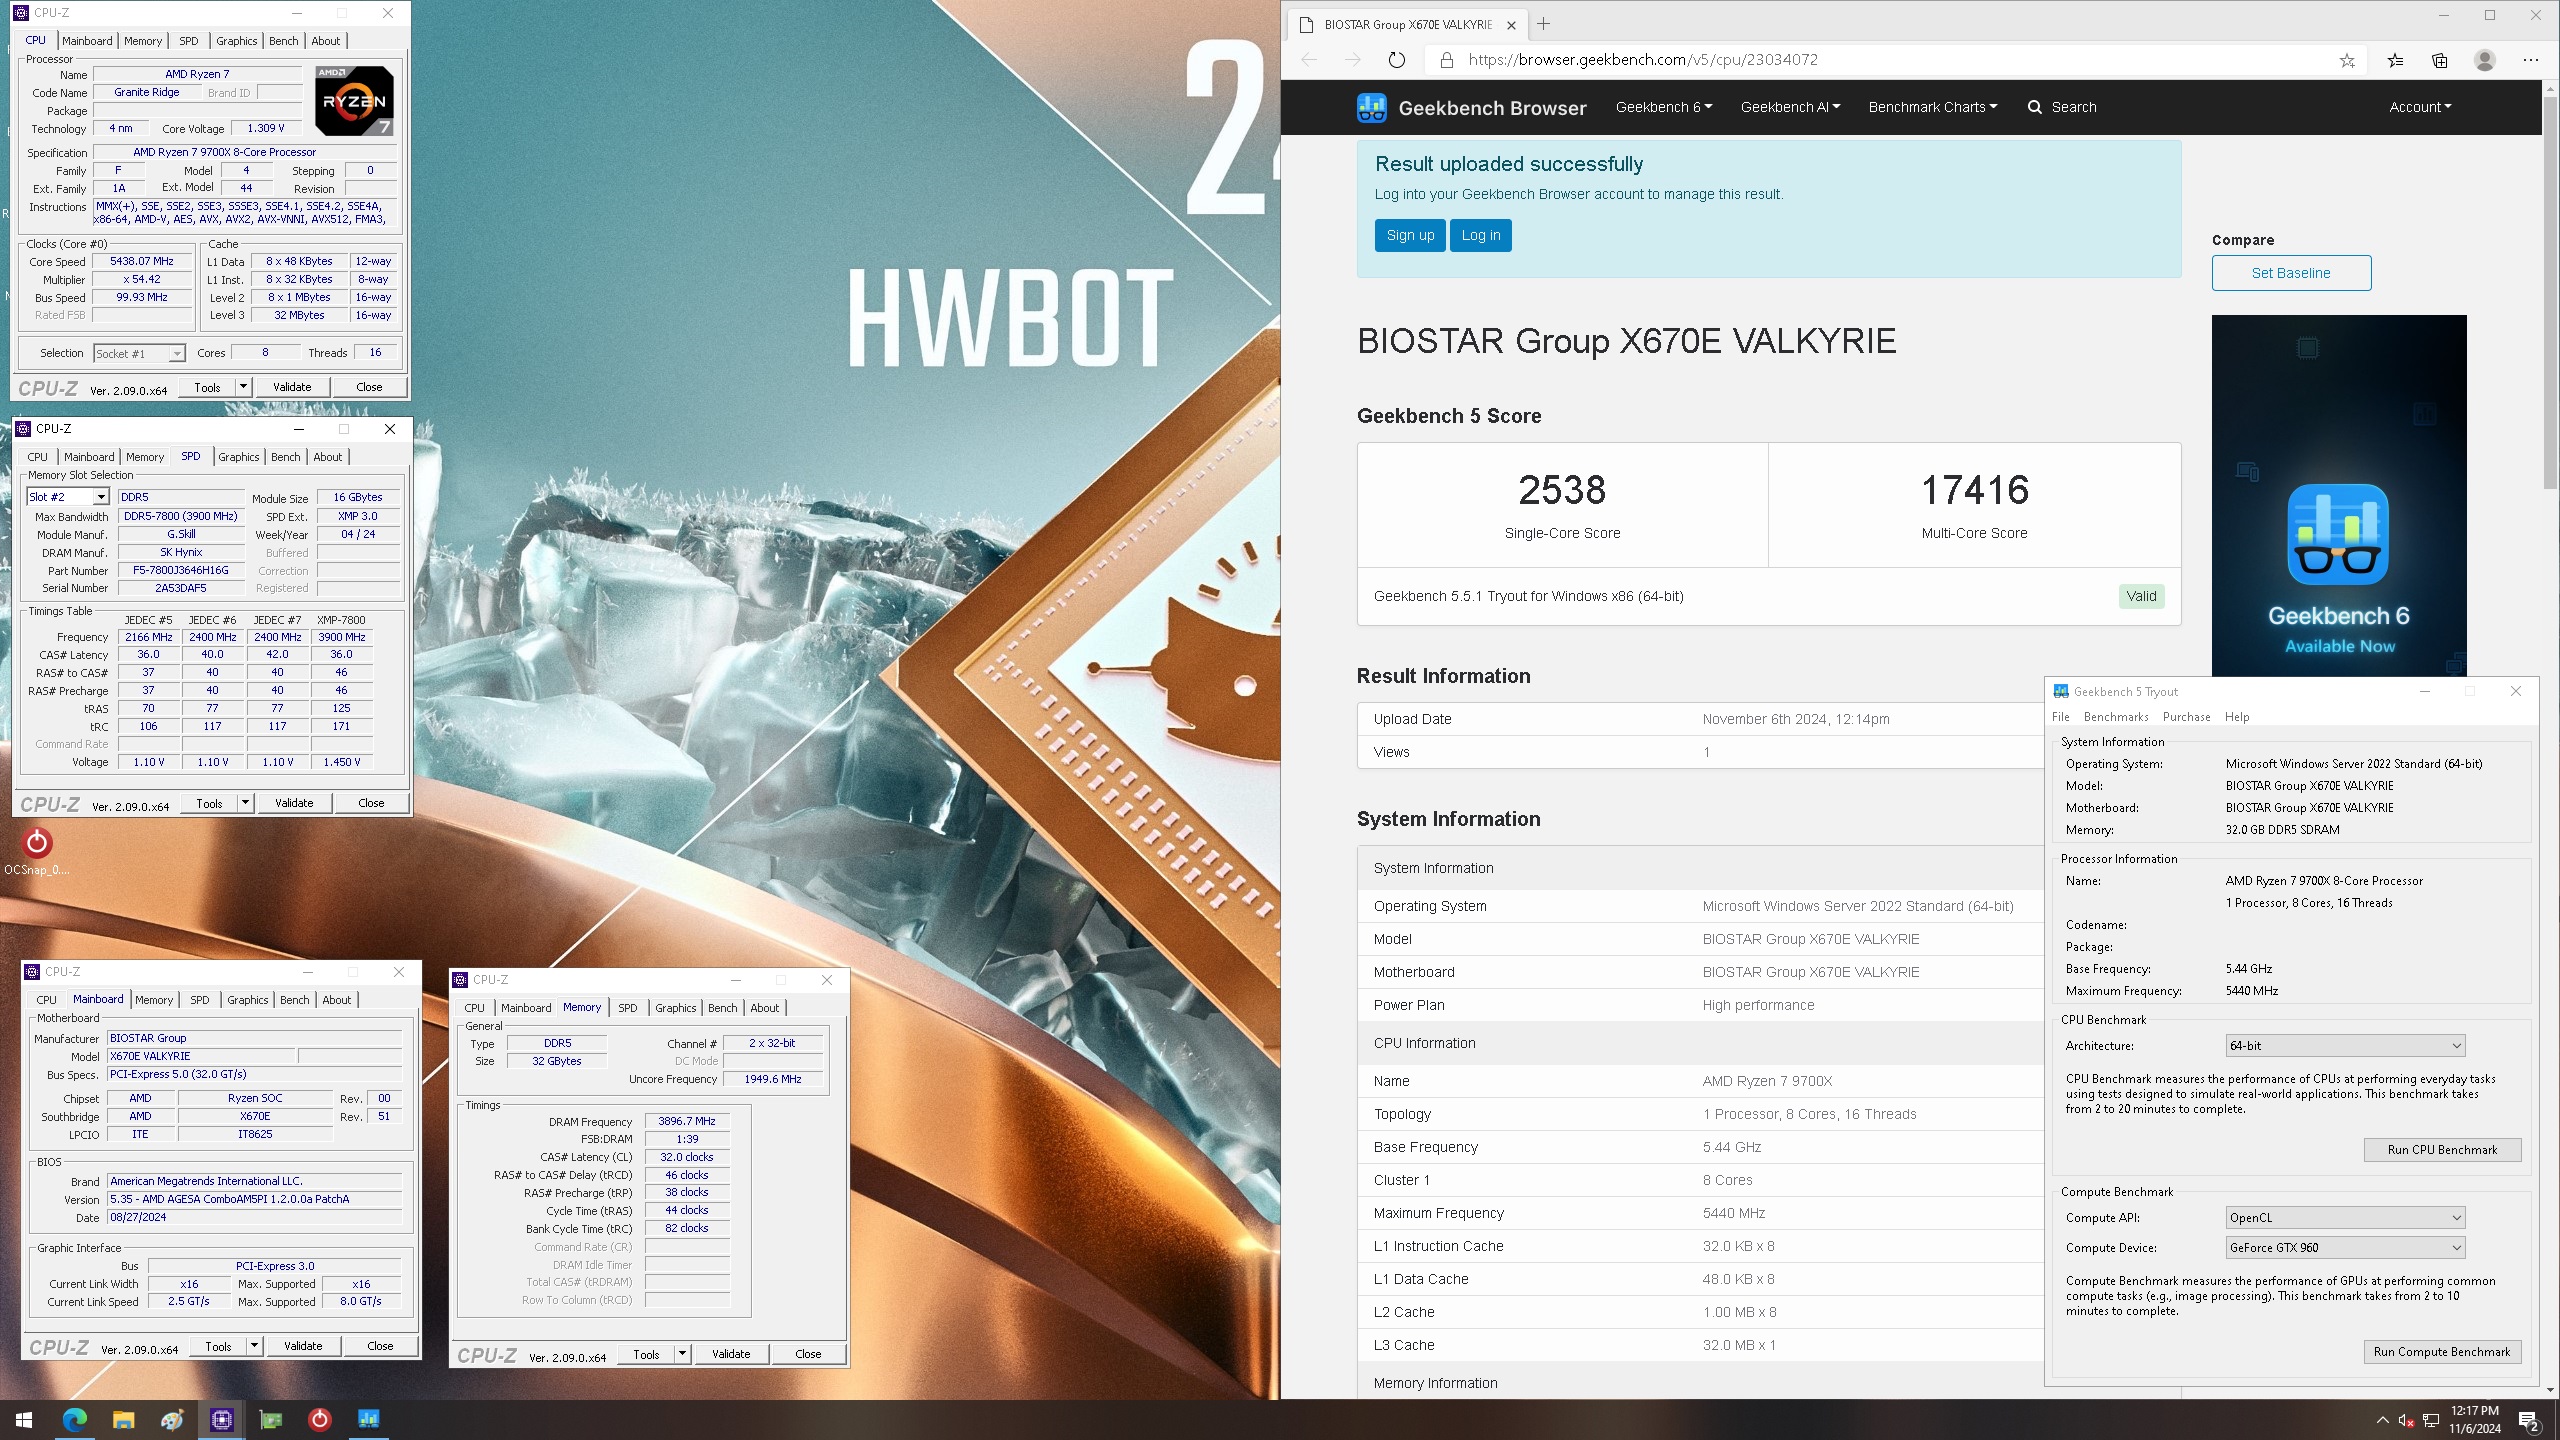Switch to Mainboard tab in CPU-Z CPU window
Viewport: 2560px width, 1440px height.
(87, 41)
